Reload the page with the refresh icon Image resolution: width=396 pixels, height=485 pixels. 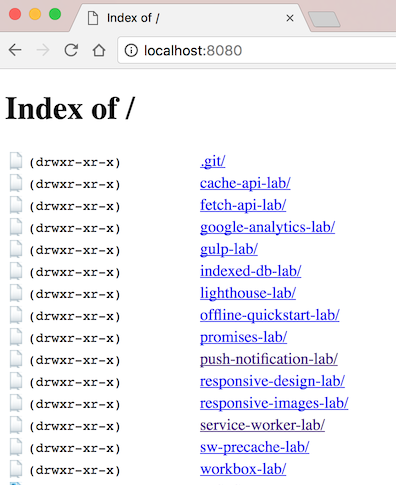coord(71,50)
